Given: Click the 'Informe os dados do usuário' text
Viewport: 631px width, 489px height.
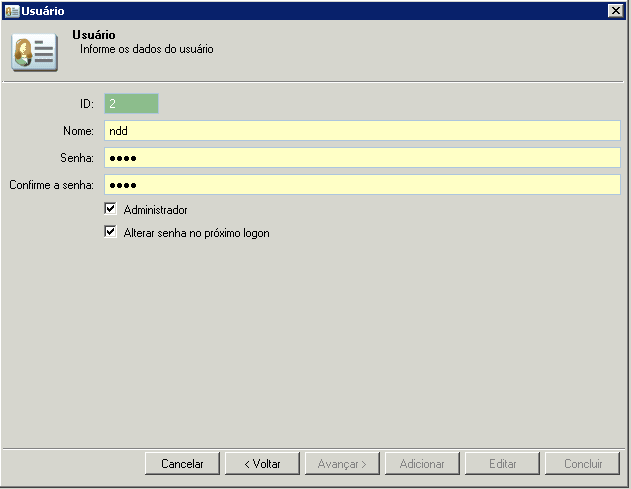Looking at the screenshot, I should 146,49.
